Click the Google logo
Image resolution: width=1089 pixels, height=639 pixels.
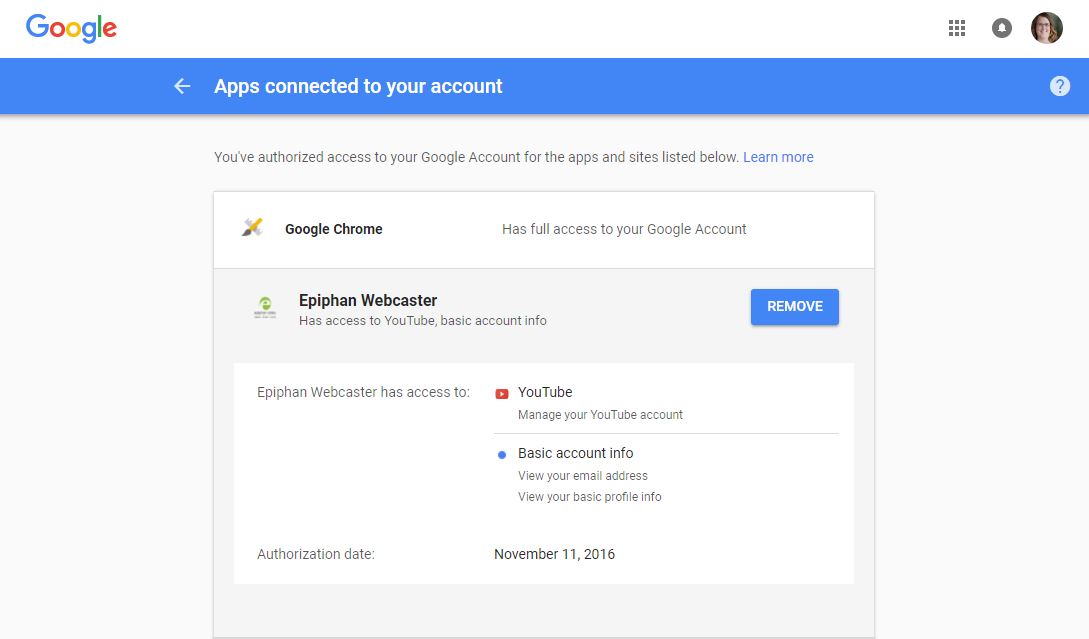coord(71,28)
